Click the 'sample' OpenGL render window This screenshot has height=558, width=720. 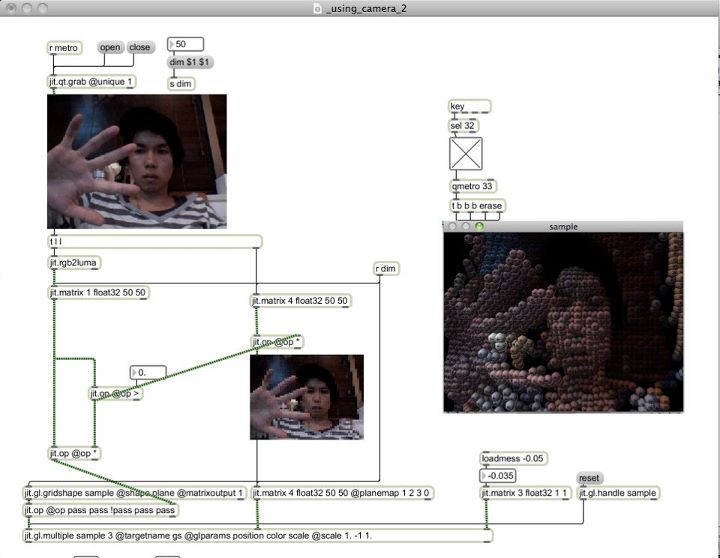pyautogui.click(x=563, y=322)
